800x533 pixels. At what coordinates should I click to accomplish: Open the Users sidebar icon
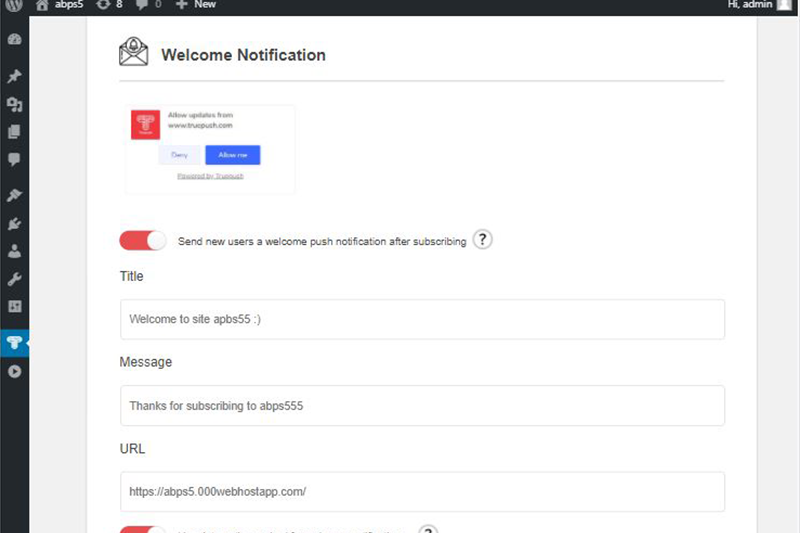tap(14, 251)
